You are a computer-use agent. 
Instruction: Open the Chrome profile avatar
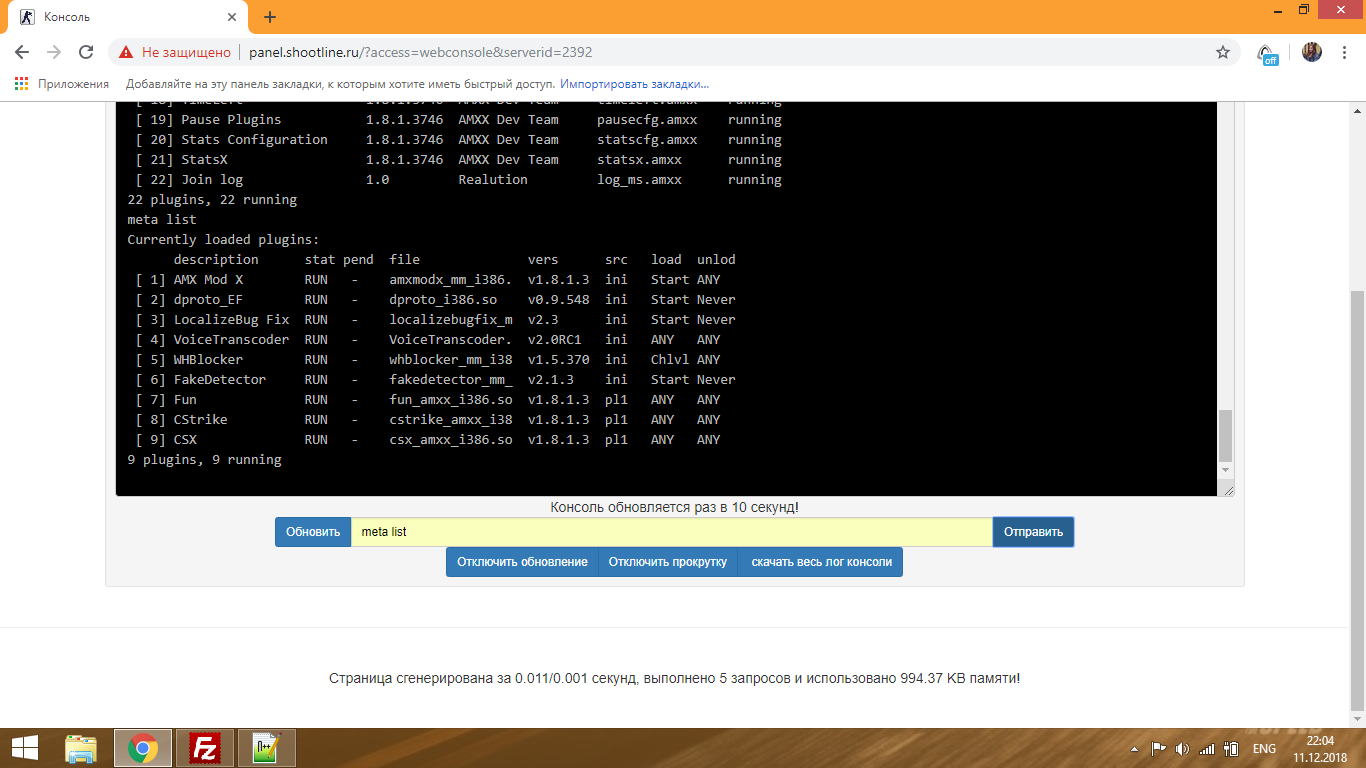coord(1312,52)
